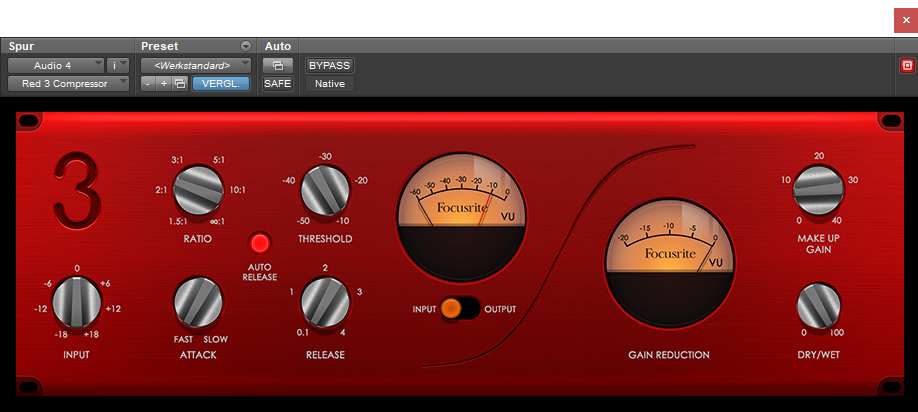The height and width of the screenshot is (412, 918).
Task: Click the INPUT label beside the switch
Action: coord(424,309)
